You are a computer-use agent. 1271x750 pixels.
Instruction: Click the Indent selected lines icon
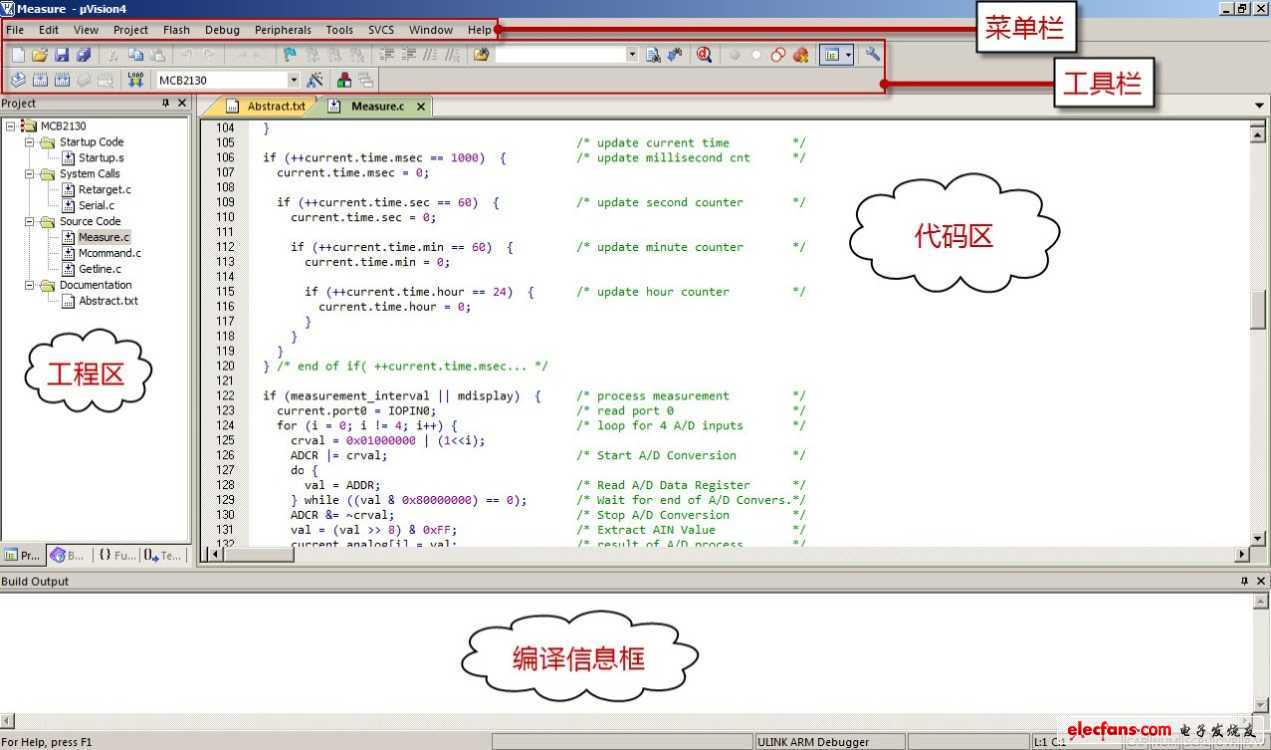click(385, 55)
